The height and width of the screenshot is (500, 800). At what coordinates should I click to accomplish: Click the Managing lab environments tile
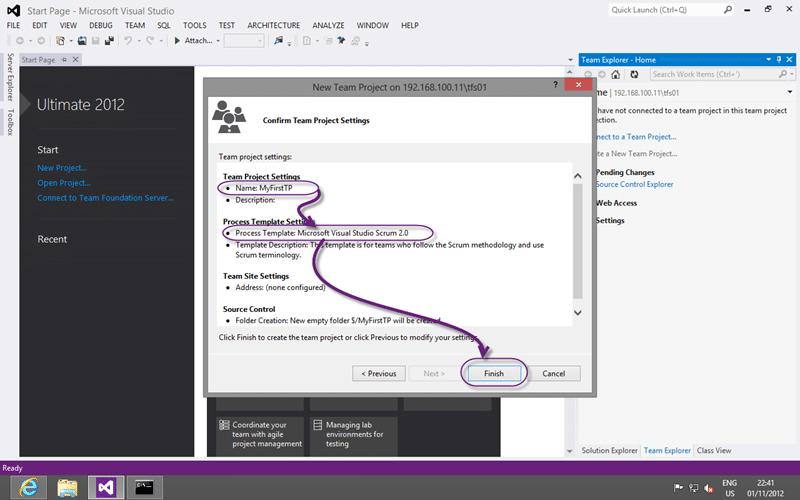pyautogui.click(x=354, y=434)
